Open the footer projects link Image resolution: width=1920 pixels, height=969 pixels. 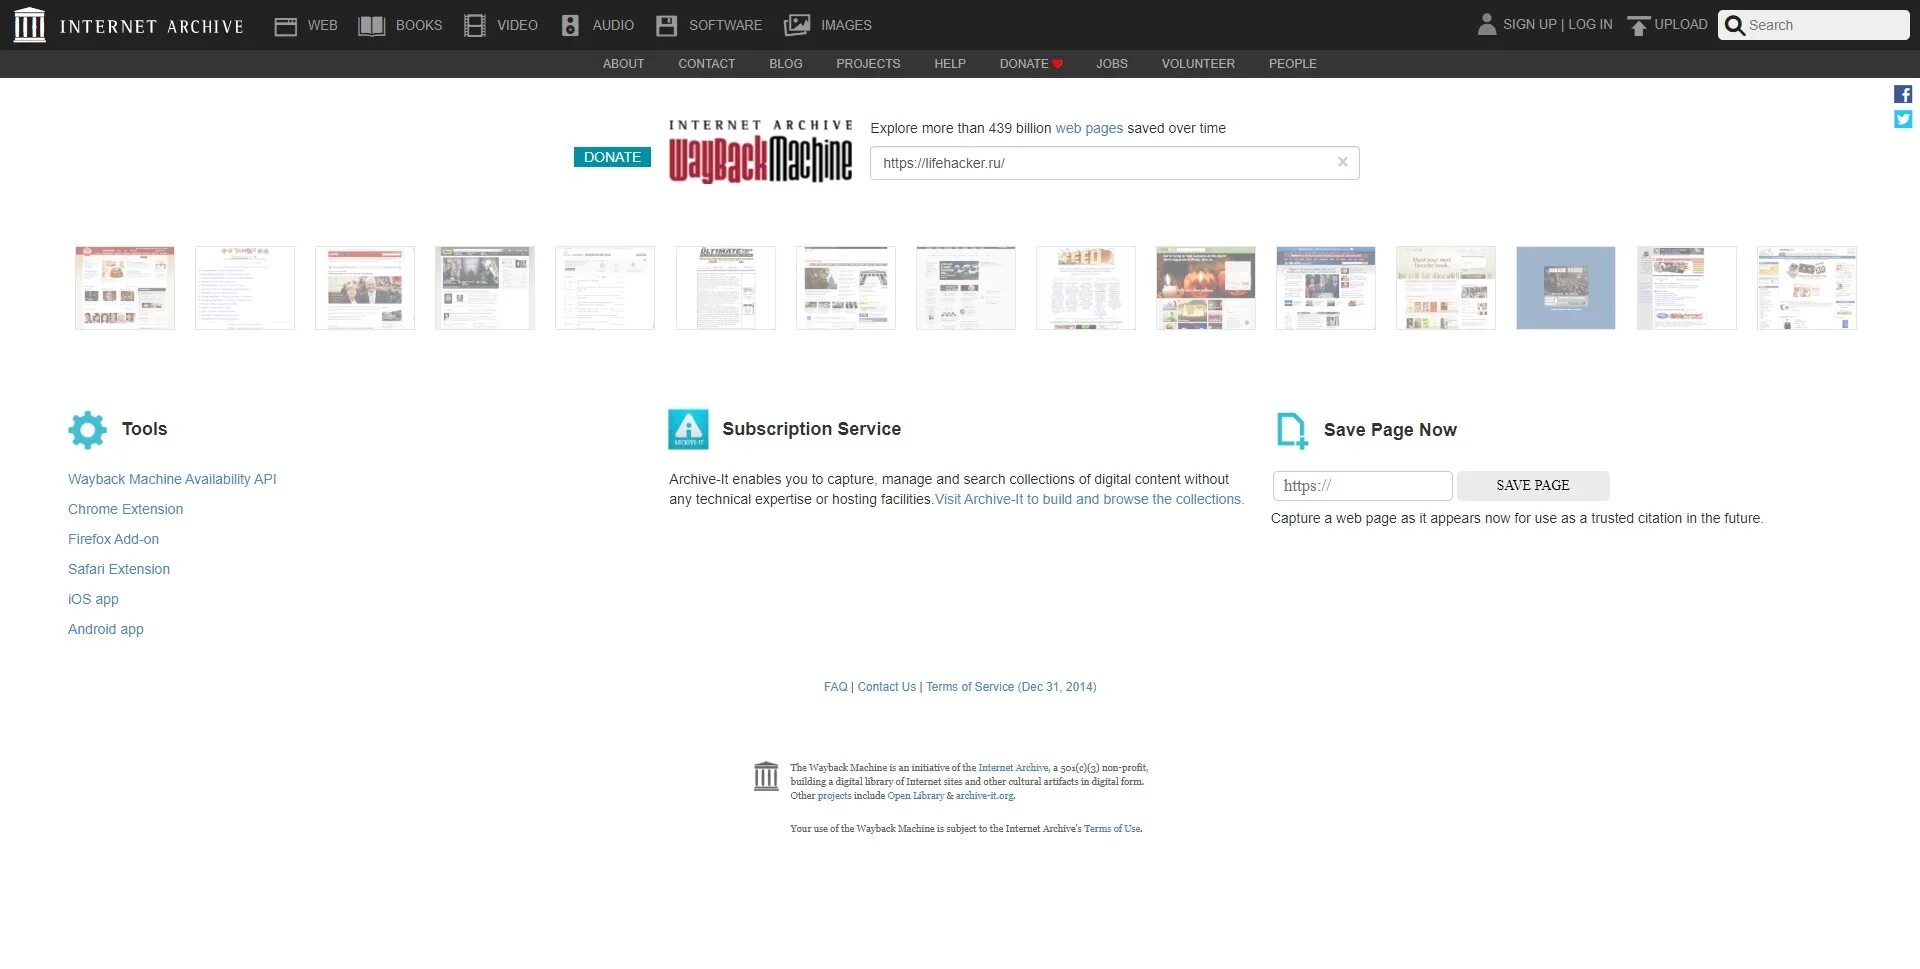834,796
